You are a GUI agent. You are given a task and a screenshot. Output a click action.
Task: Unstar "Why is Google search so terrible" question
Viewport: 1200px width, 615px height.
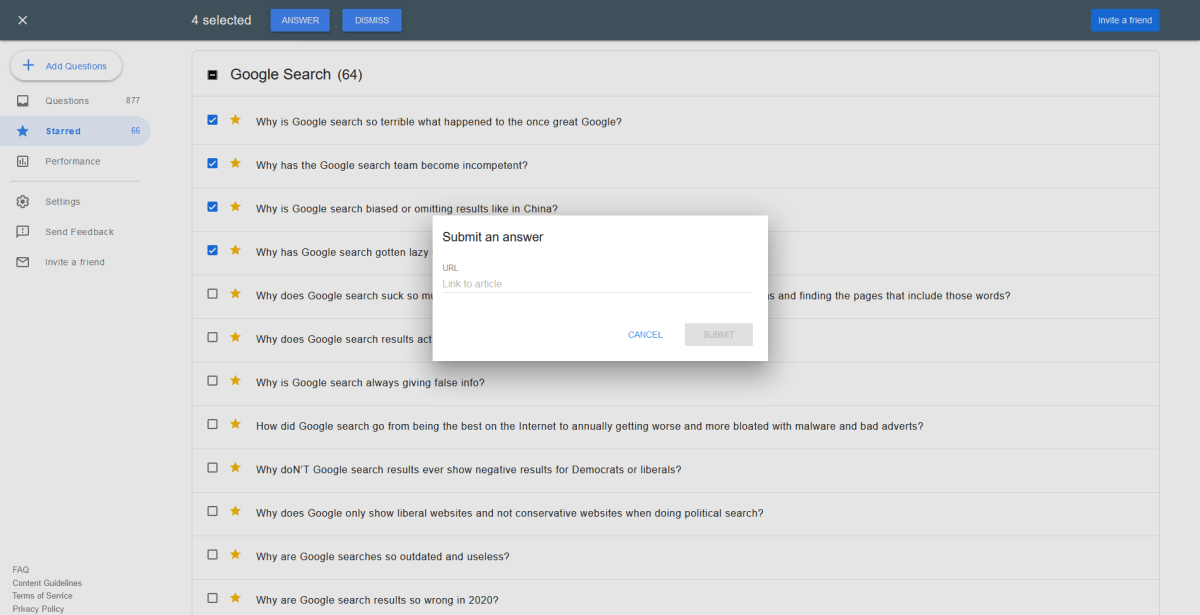tap(236, 120)
